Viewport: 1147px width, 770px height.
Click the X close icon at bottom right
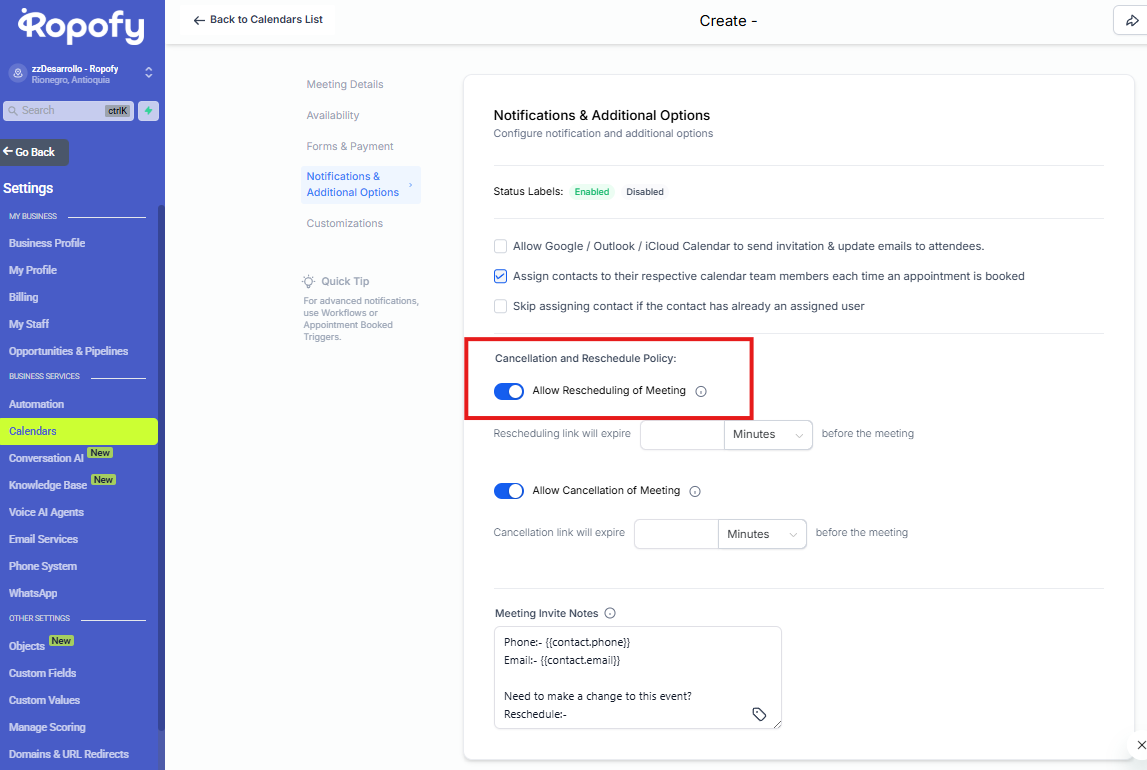(x=1141, y=745)
